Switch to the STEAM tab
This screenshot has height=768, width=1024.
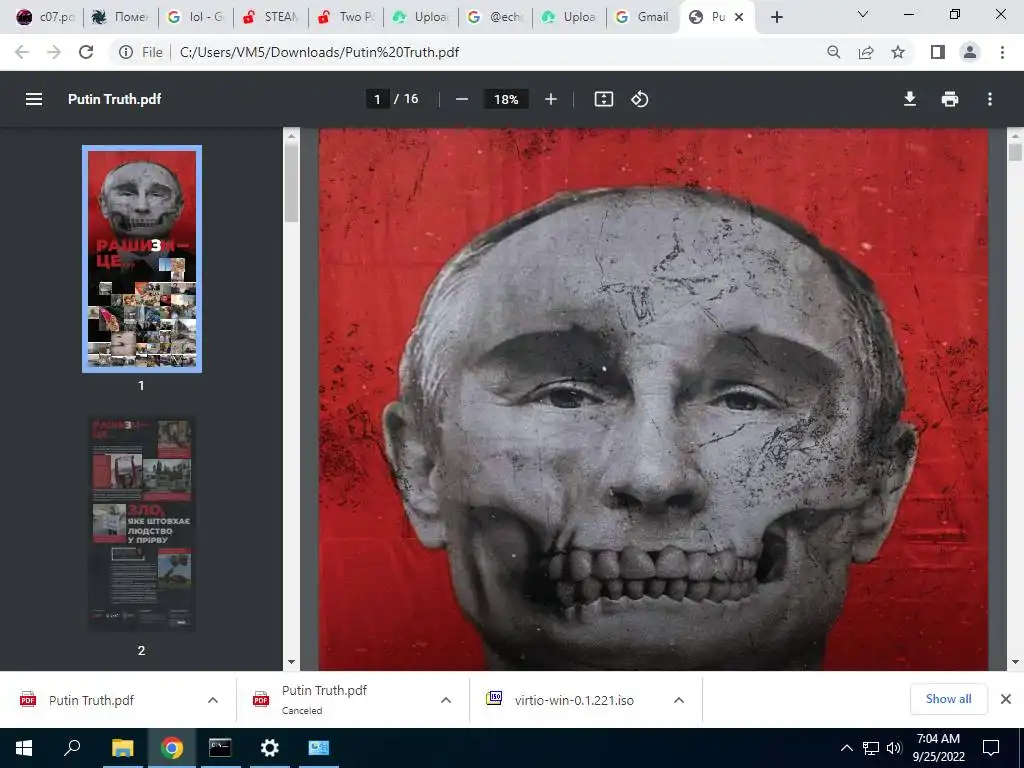[x=270, y=18]
